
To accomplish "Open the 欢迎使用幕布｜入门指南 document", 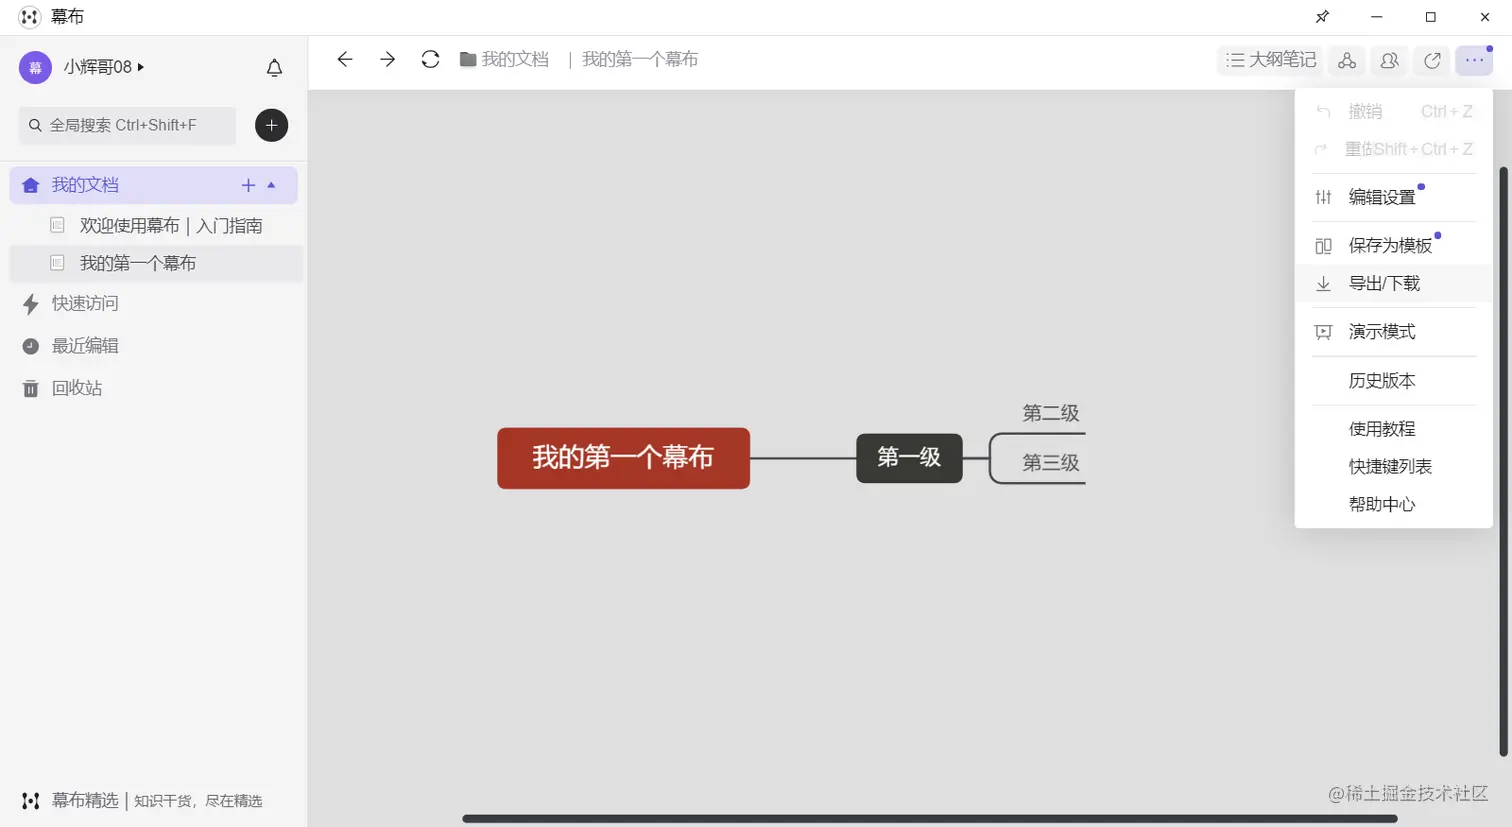I will pyautogui.click(x=171, y=225).
